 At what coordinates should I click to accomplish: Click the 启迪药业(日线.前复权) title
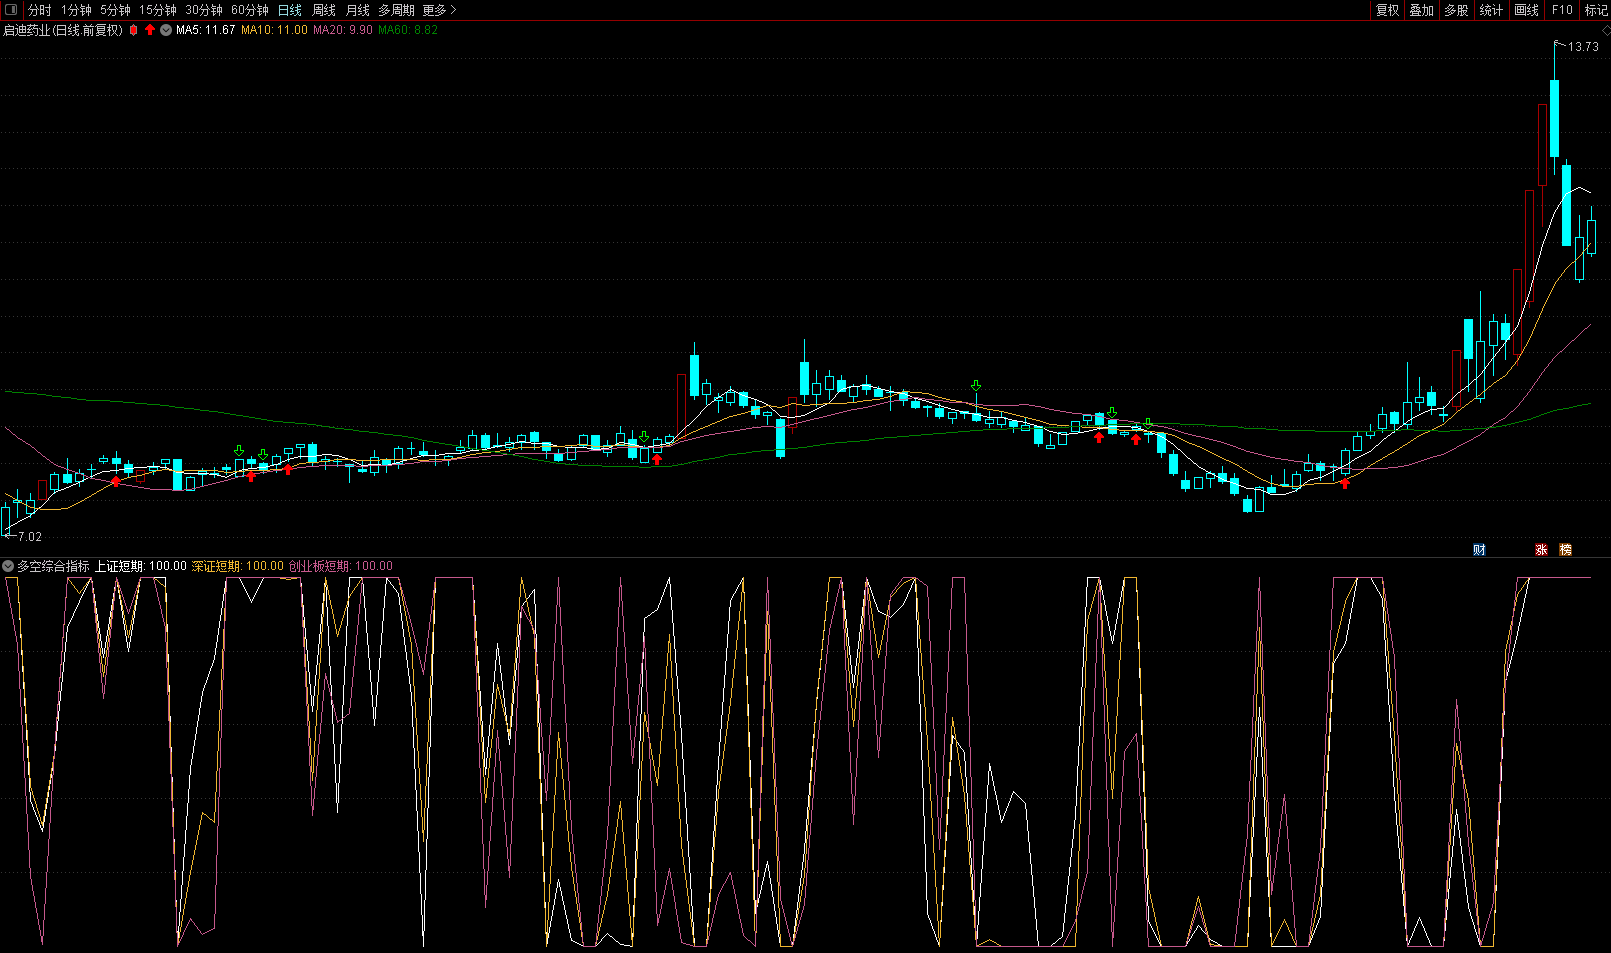click(63, 30)
